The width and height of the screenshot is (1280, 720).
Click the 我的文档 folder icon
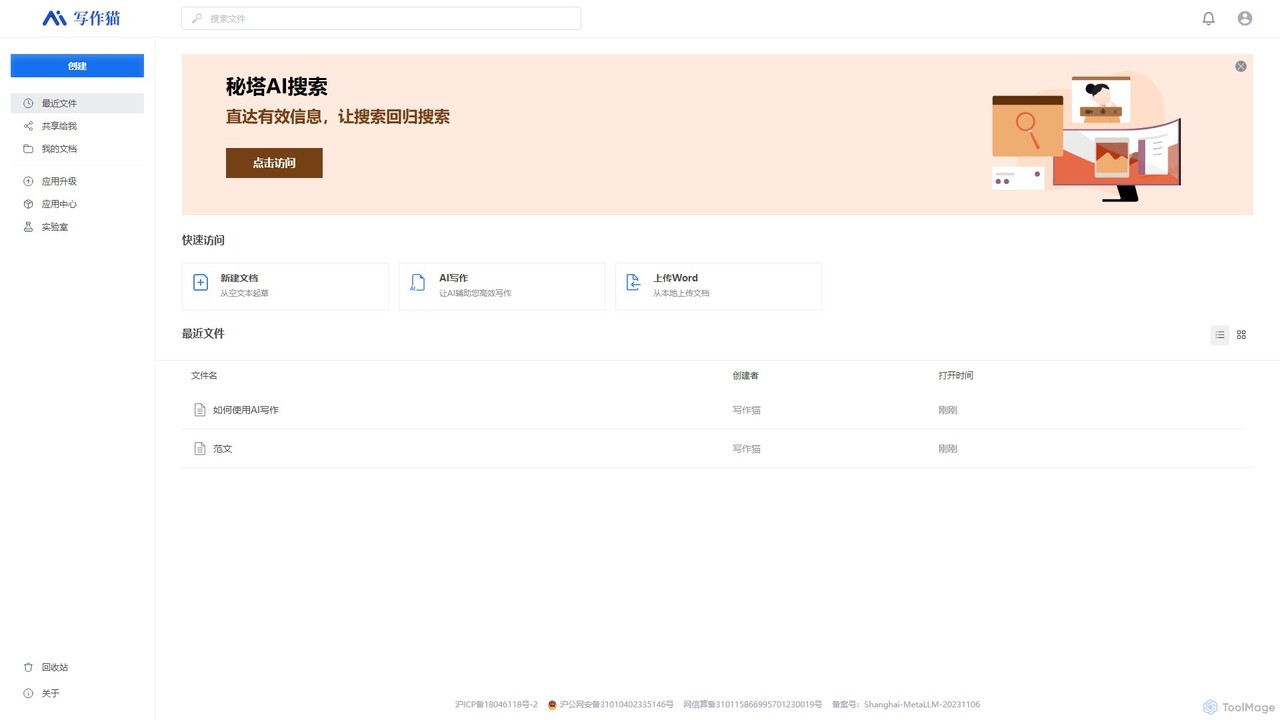click(28, 149)
